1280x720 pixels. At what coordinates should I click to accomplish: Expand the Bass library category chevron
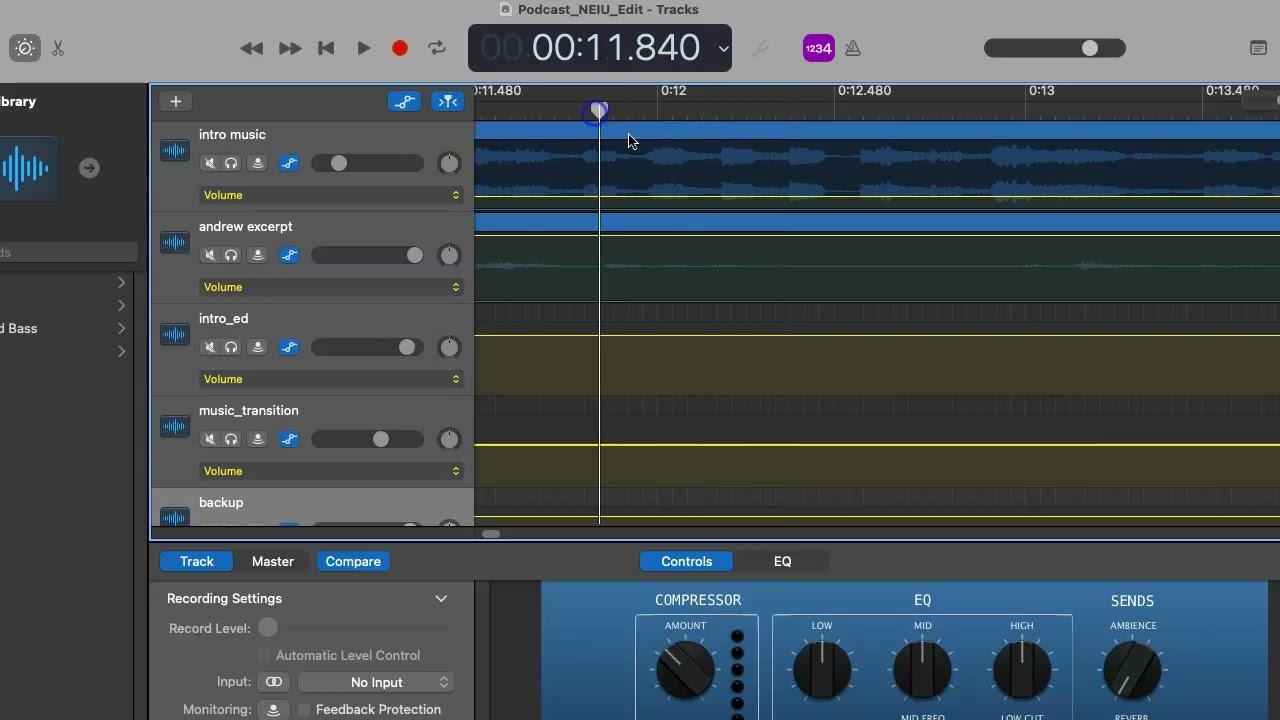click(121, 328)
